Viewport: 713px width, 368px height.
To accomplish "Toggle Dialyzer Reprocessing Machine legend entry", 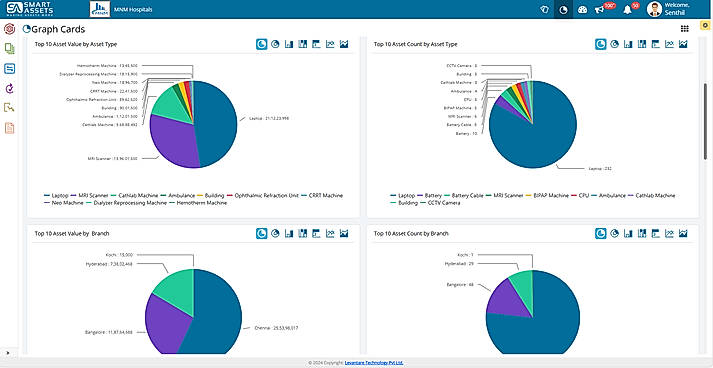I will (x=126, y=203).
